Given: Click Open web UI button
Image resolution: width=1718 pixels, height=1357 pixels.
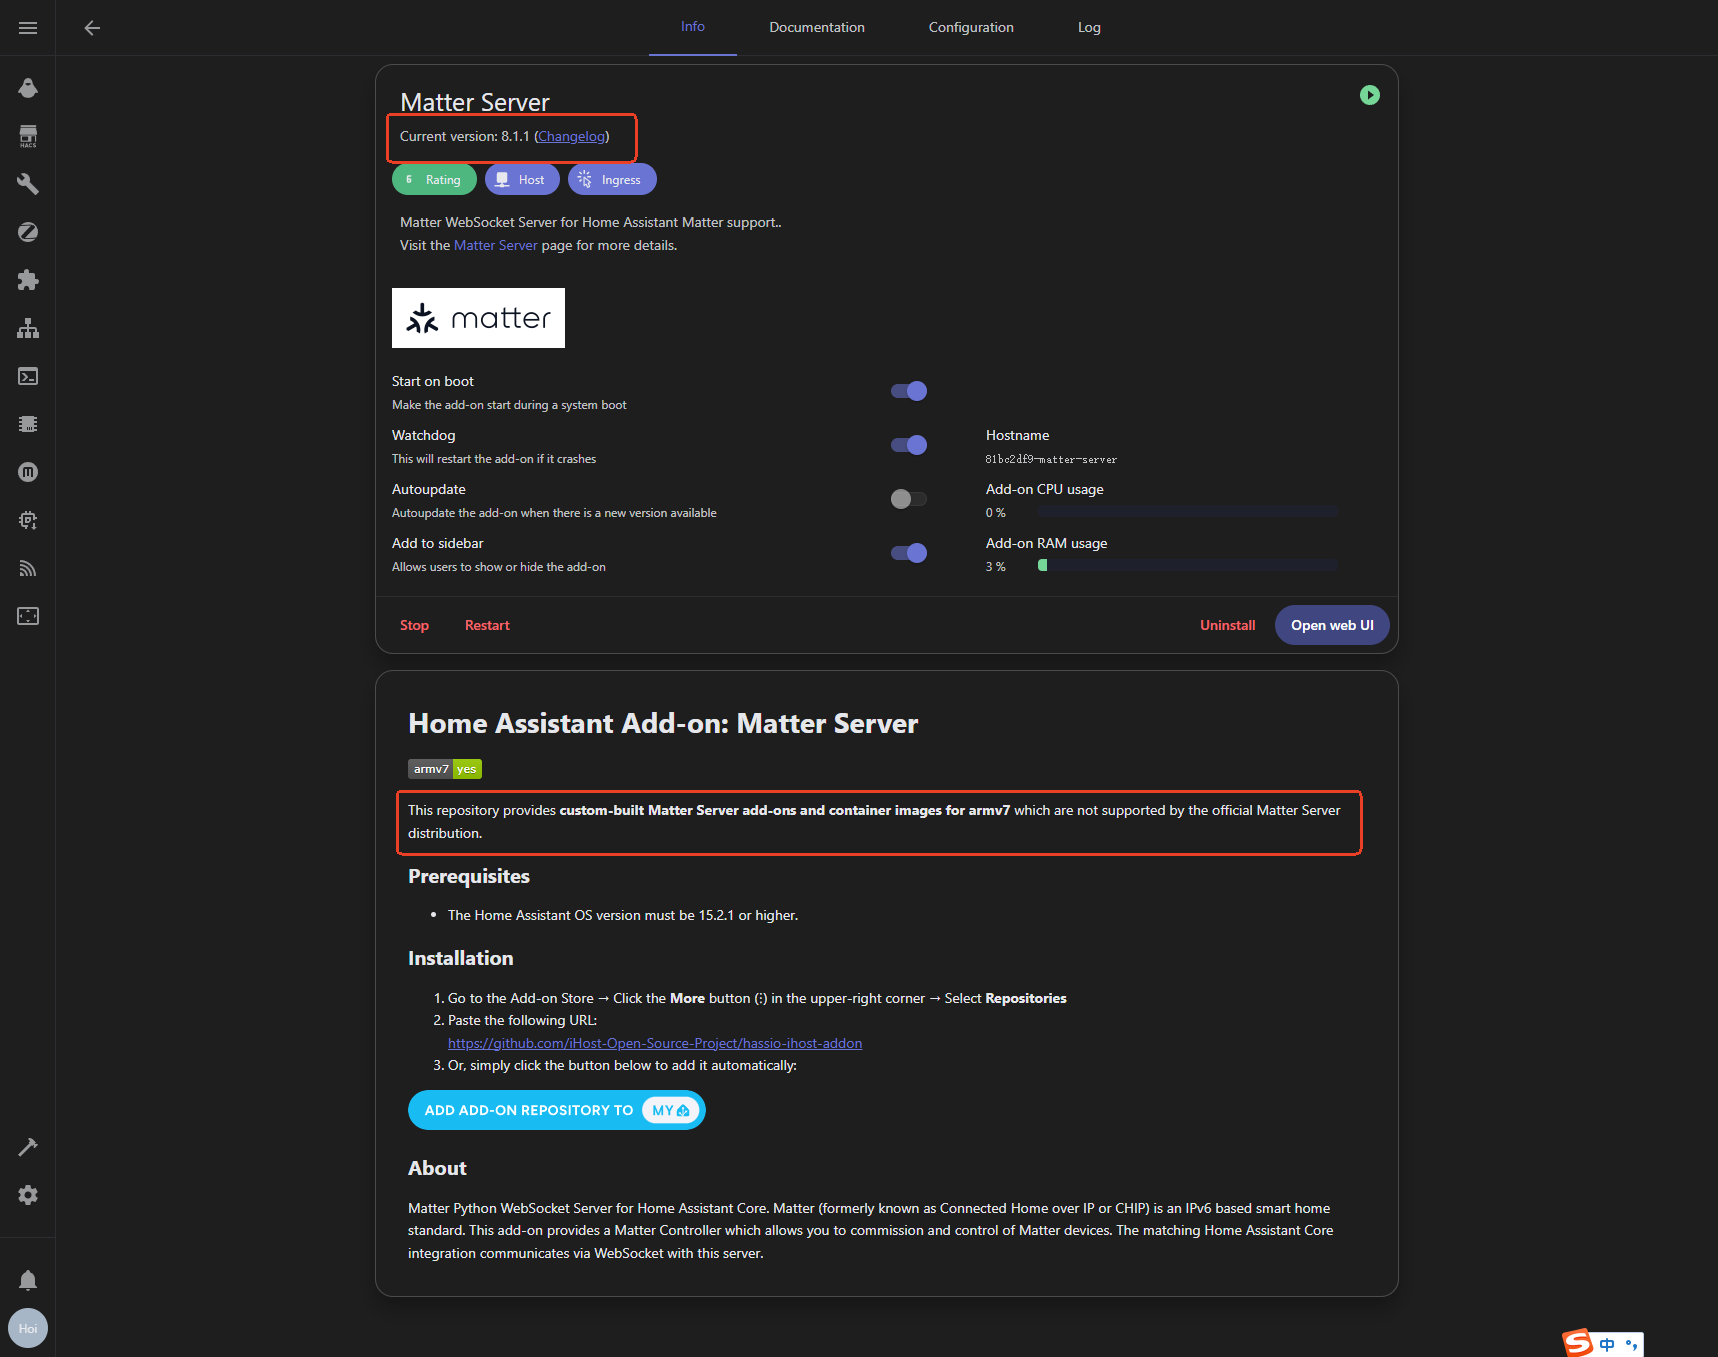Looking at the screenshot, I should point(1332,625).
